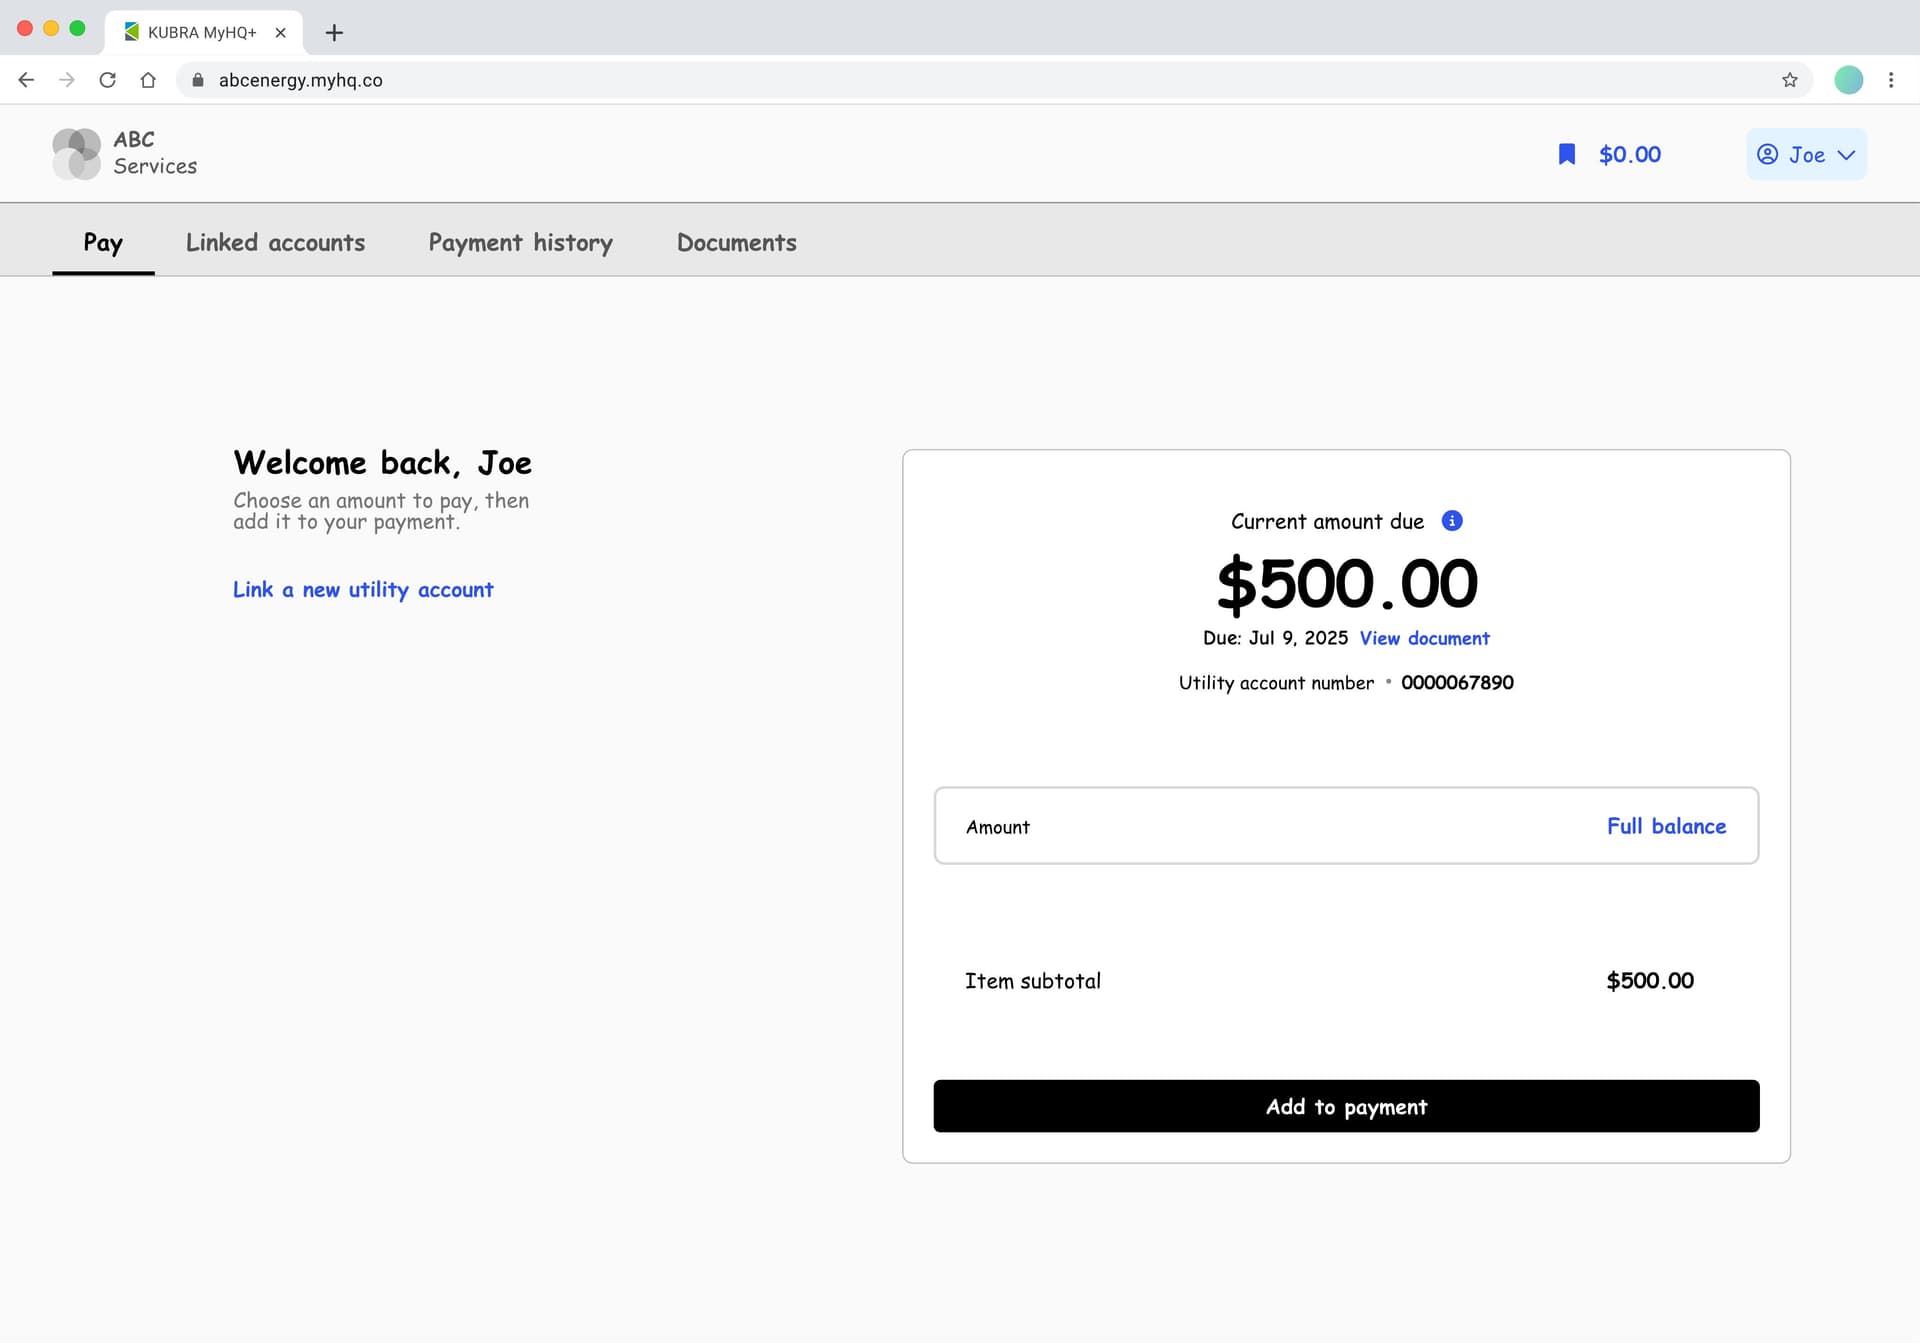Viewport: 1920px width, 1343px height.
Task: Click the Add to payment button
Action: point(1346,1106)
